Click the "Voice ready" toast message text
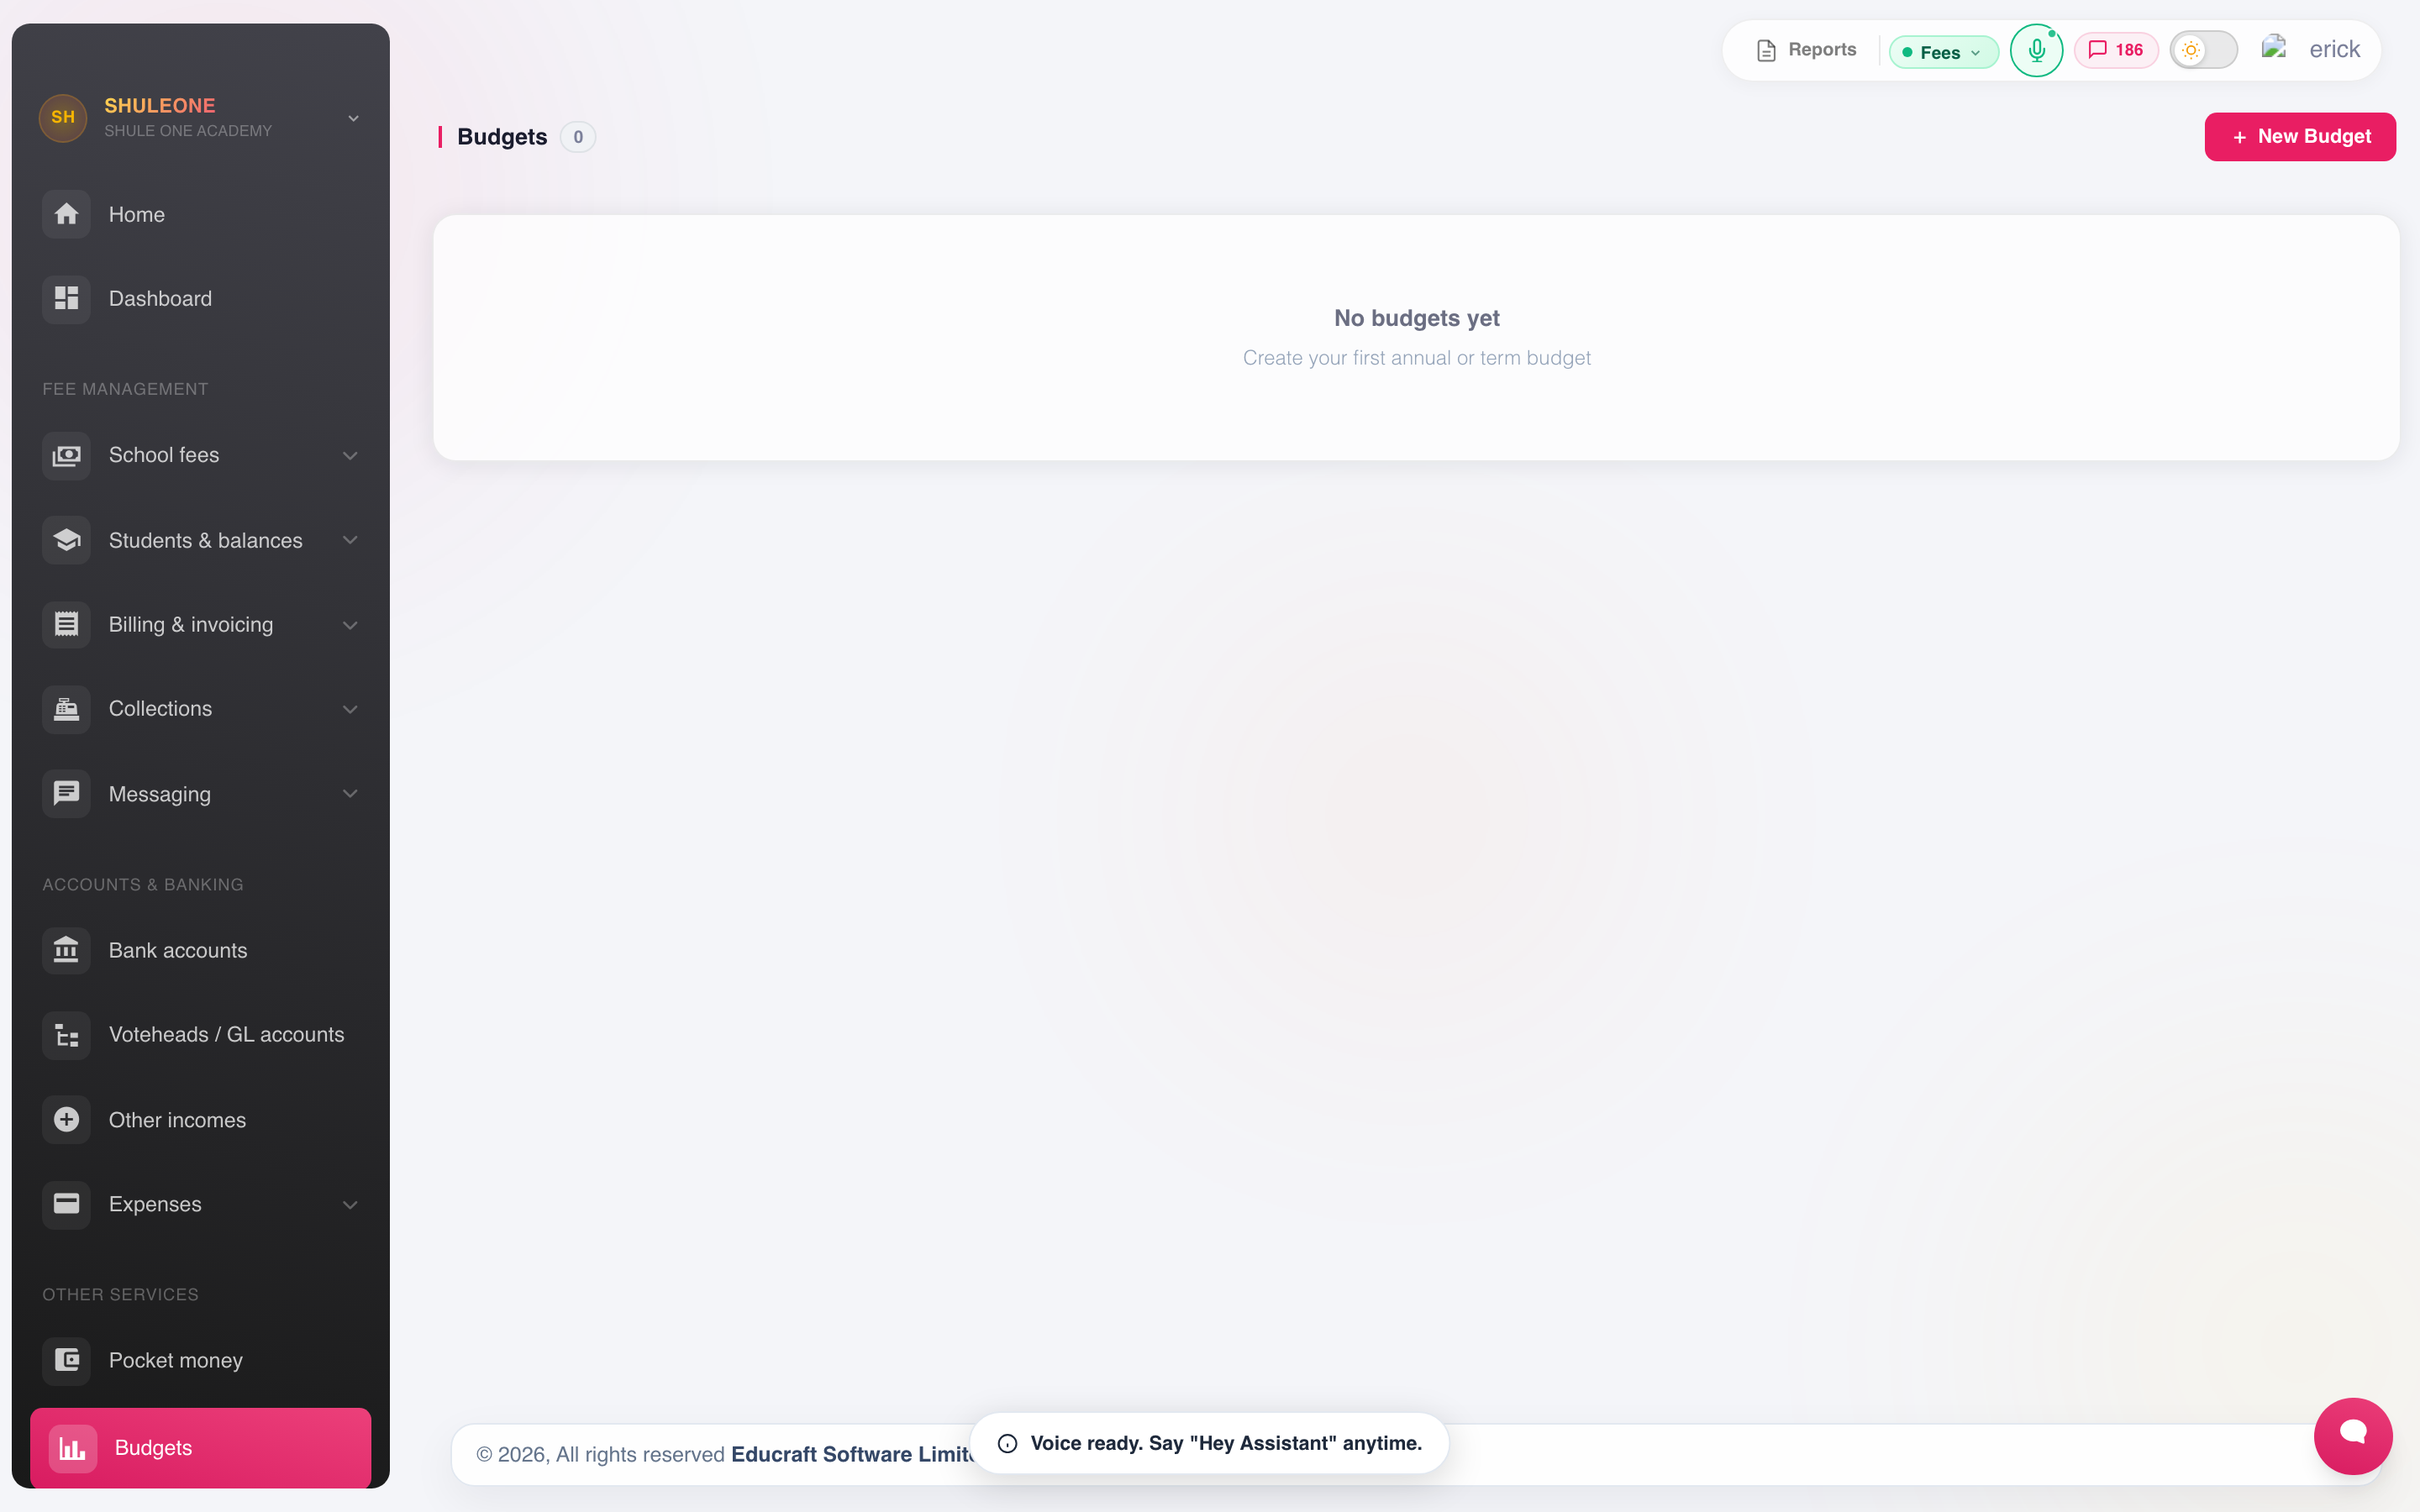 pos(1226,1443)
